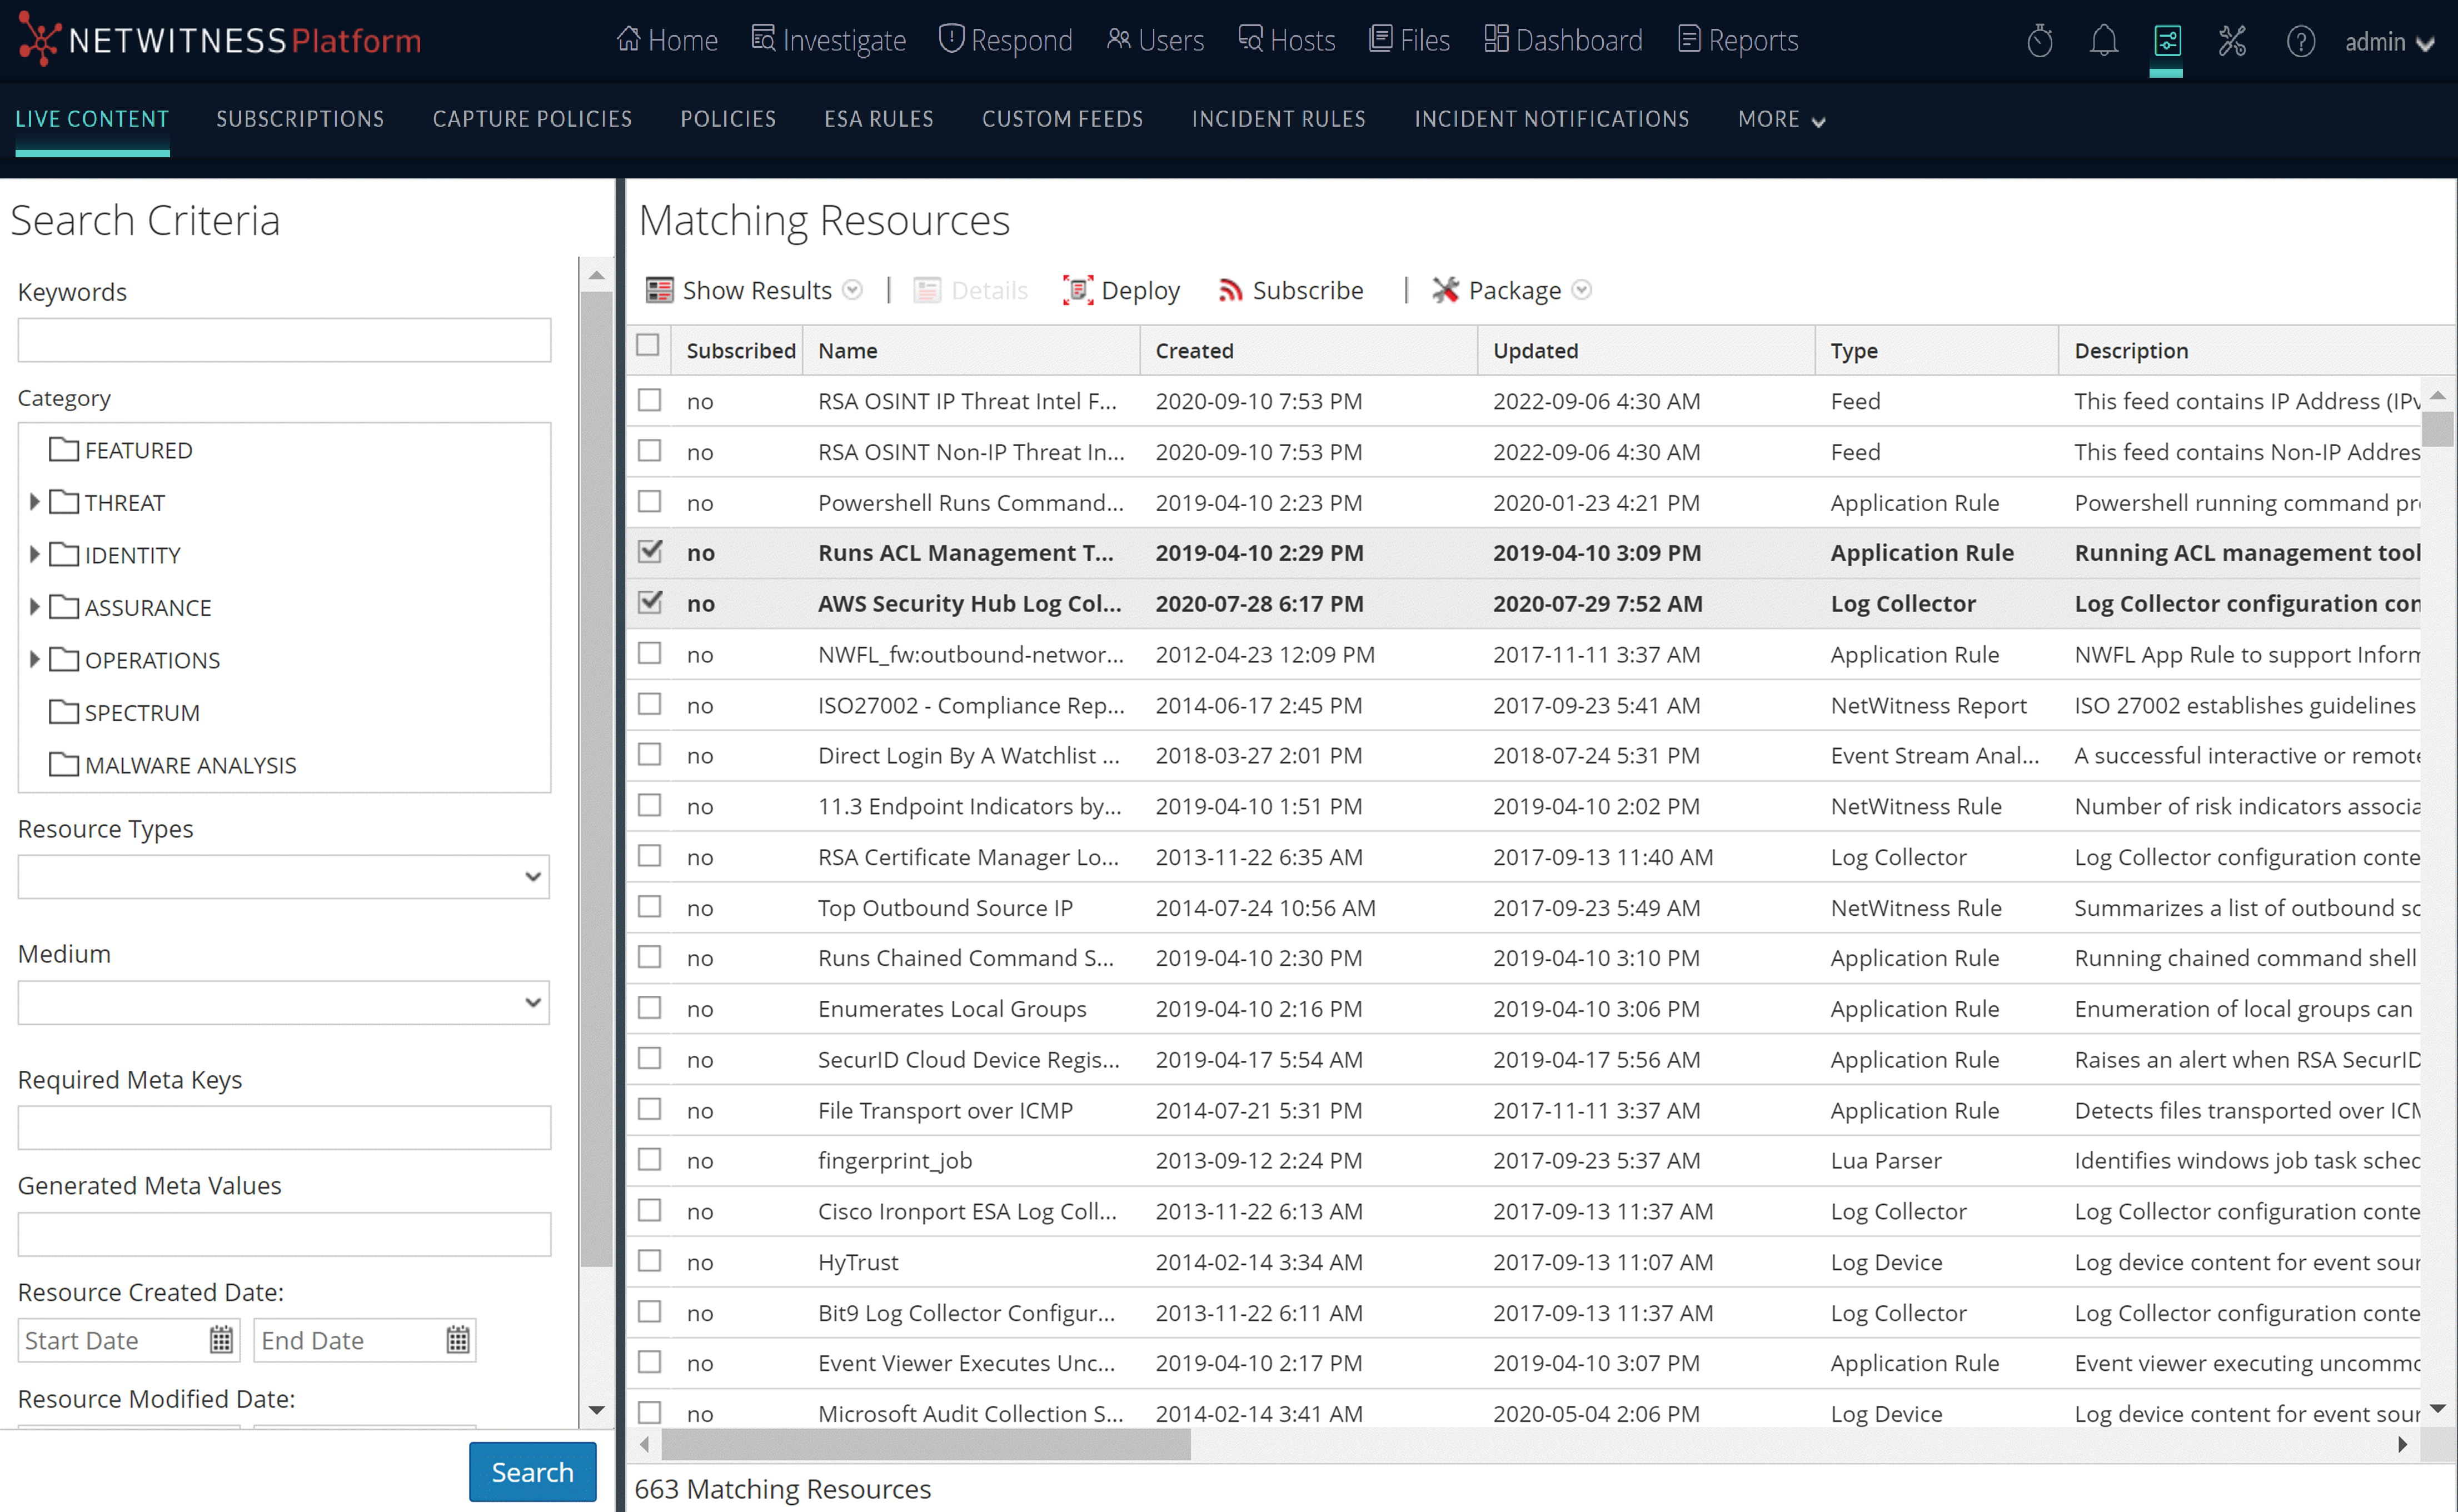Open the Investigate menu
Viewport: 2458px width, 1512px height.
(829, 40)
